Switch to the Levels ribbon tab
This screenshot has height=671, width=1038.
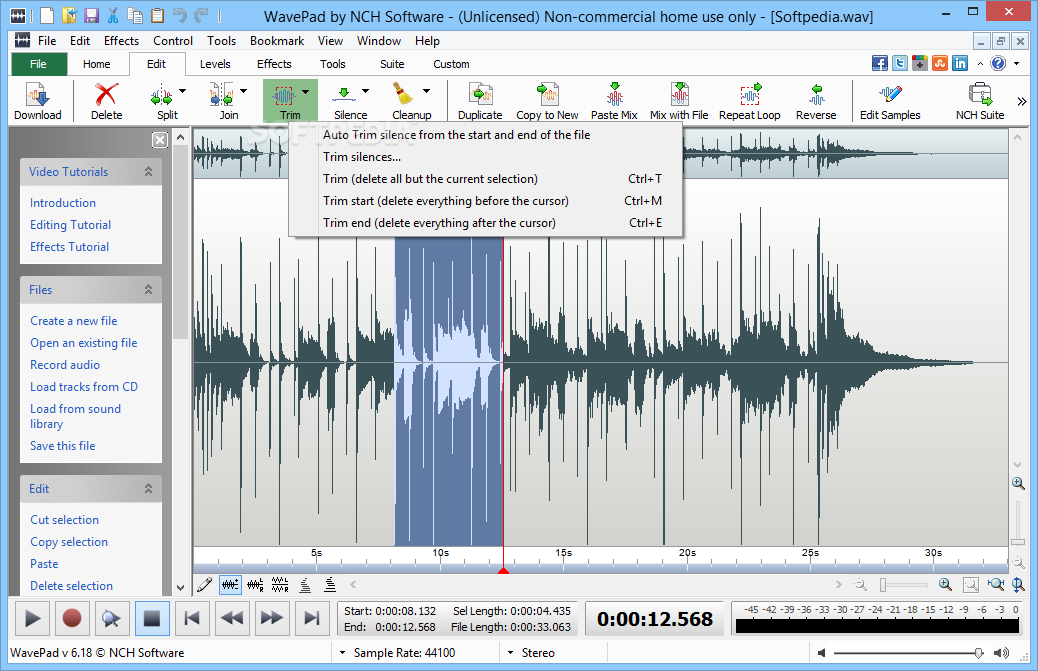215,64
